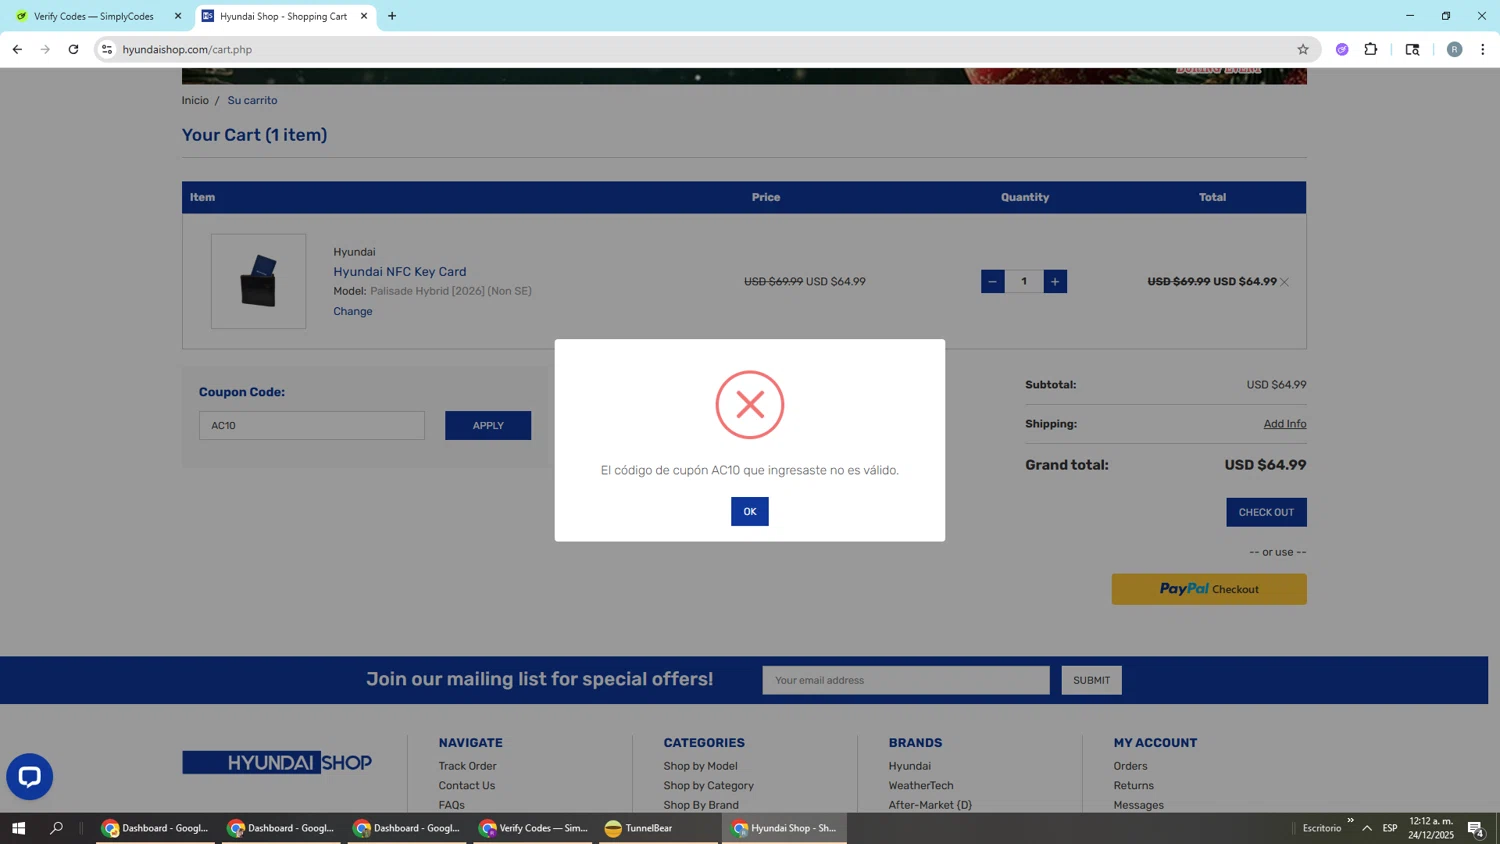
Task: Close the Hyundai Shop browser tab
Action: (x=364, y=16)
